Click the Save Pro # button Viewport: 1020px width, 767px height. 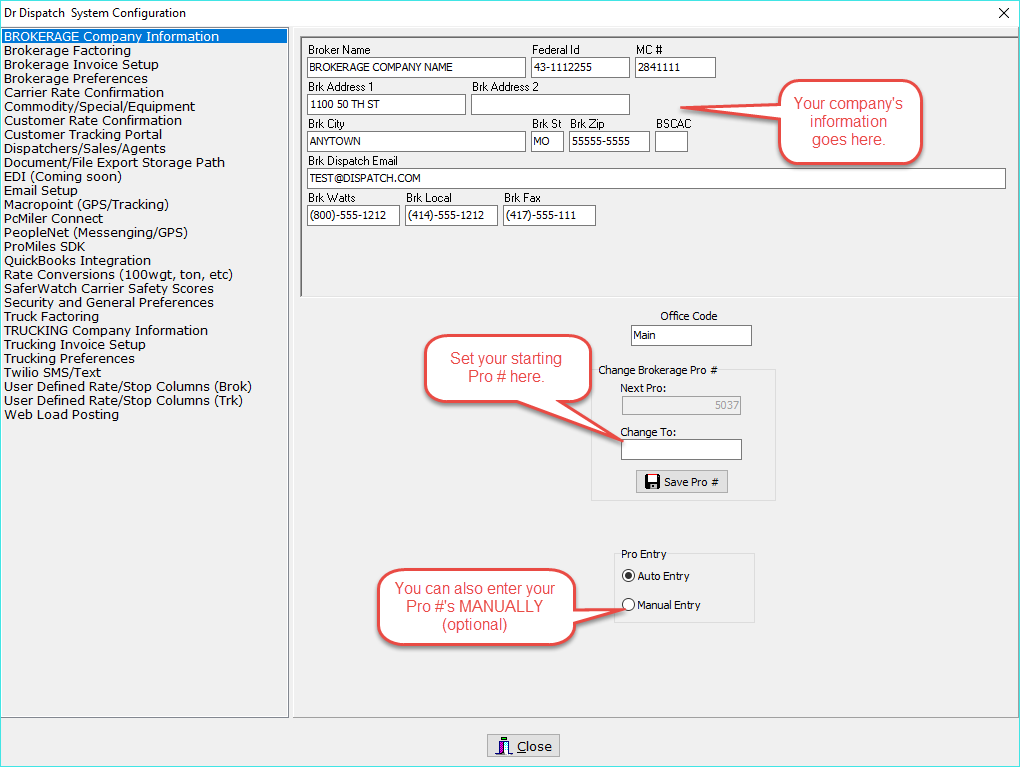tap(682, 481)
